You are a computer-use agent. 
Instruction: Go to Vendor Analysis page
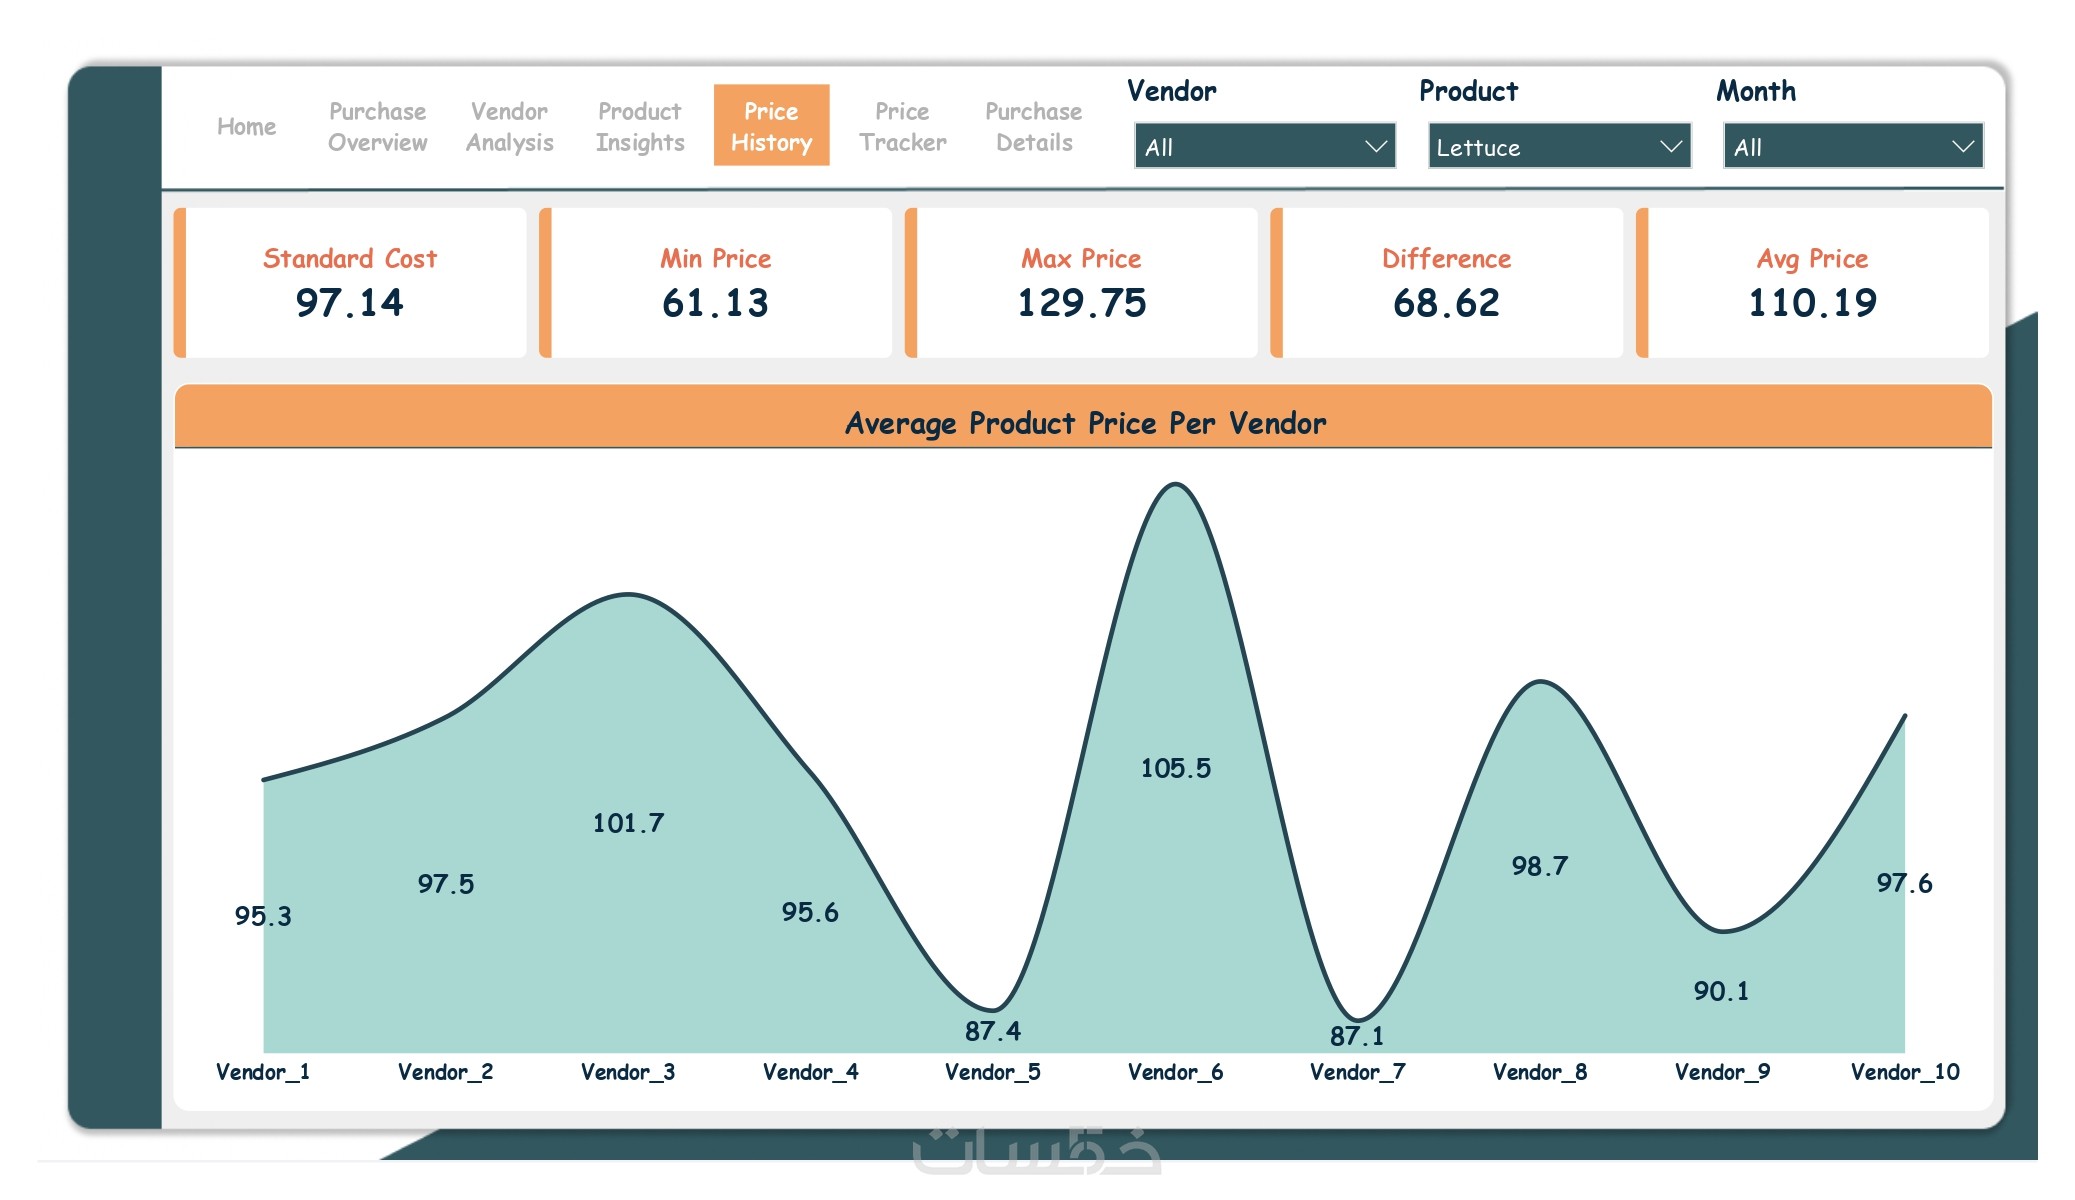[509, 126]
